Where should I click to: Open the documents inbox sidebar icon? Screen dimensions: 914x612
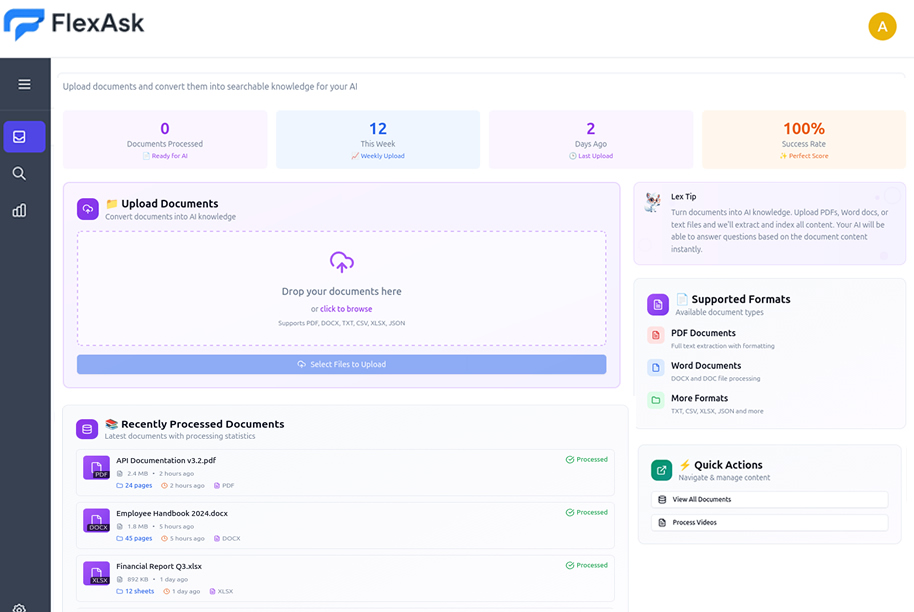[24, 136]
